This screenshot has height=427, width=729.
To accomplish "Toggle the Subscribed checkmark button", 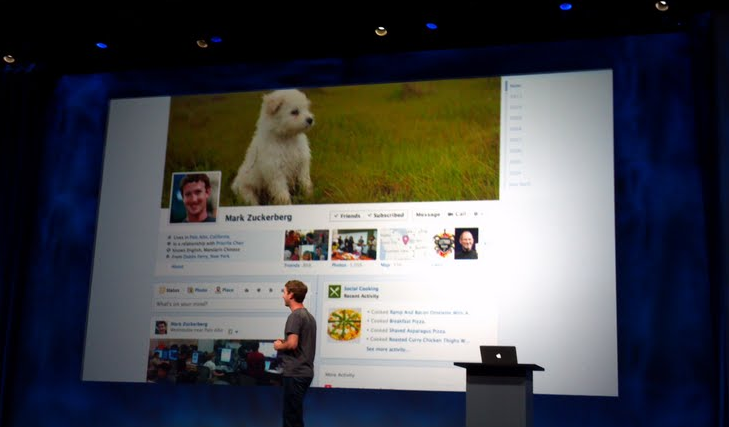I will coord(386,214).
